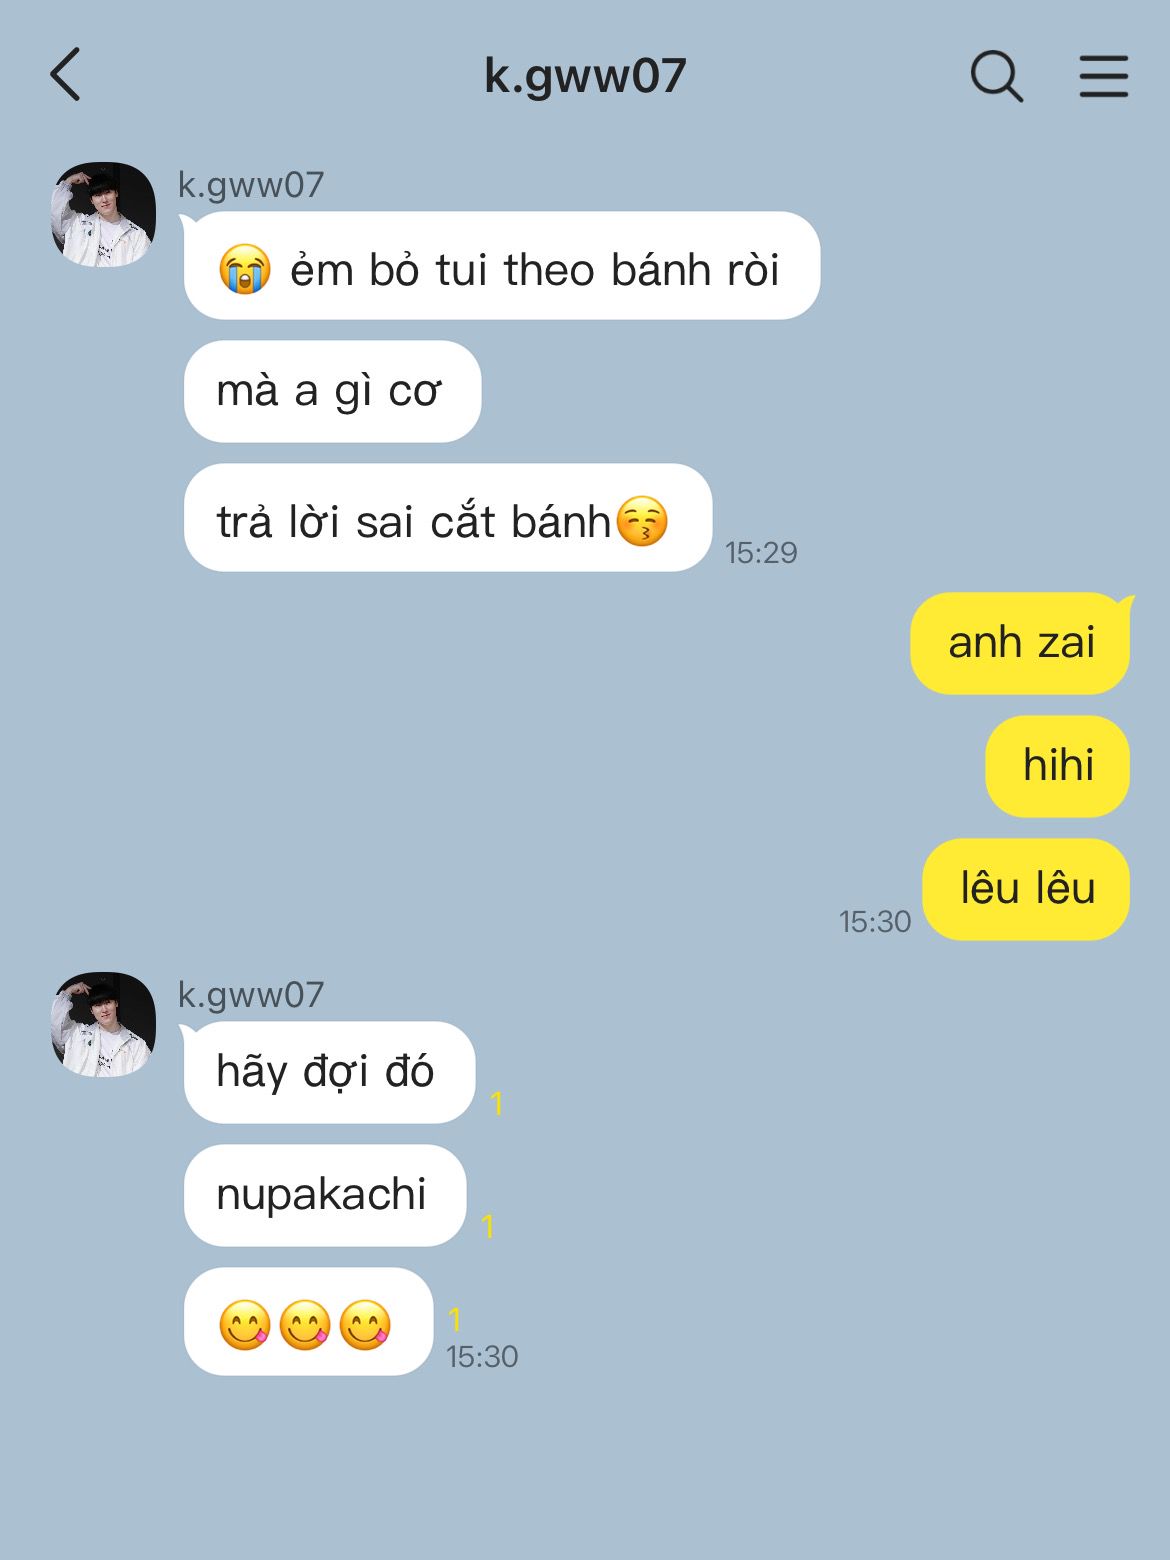The width and height of the screenshot is (1170, 1560).
Task: Open the hamburger menu icon
Action: [1104, 76]
